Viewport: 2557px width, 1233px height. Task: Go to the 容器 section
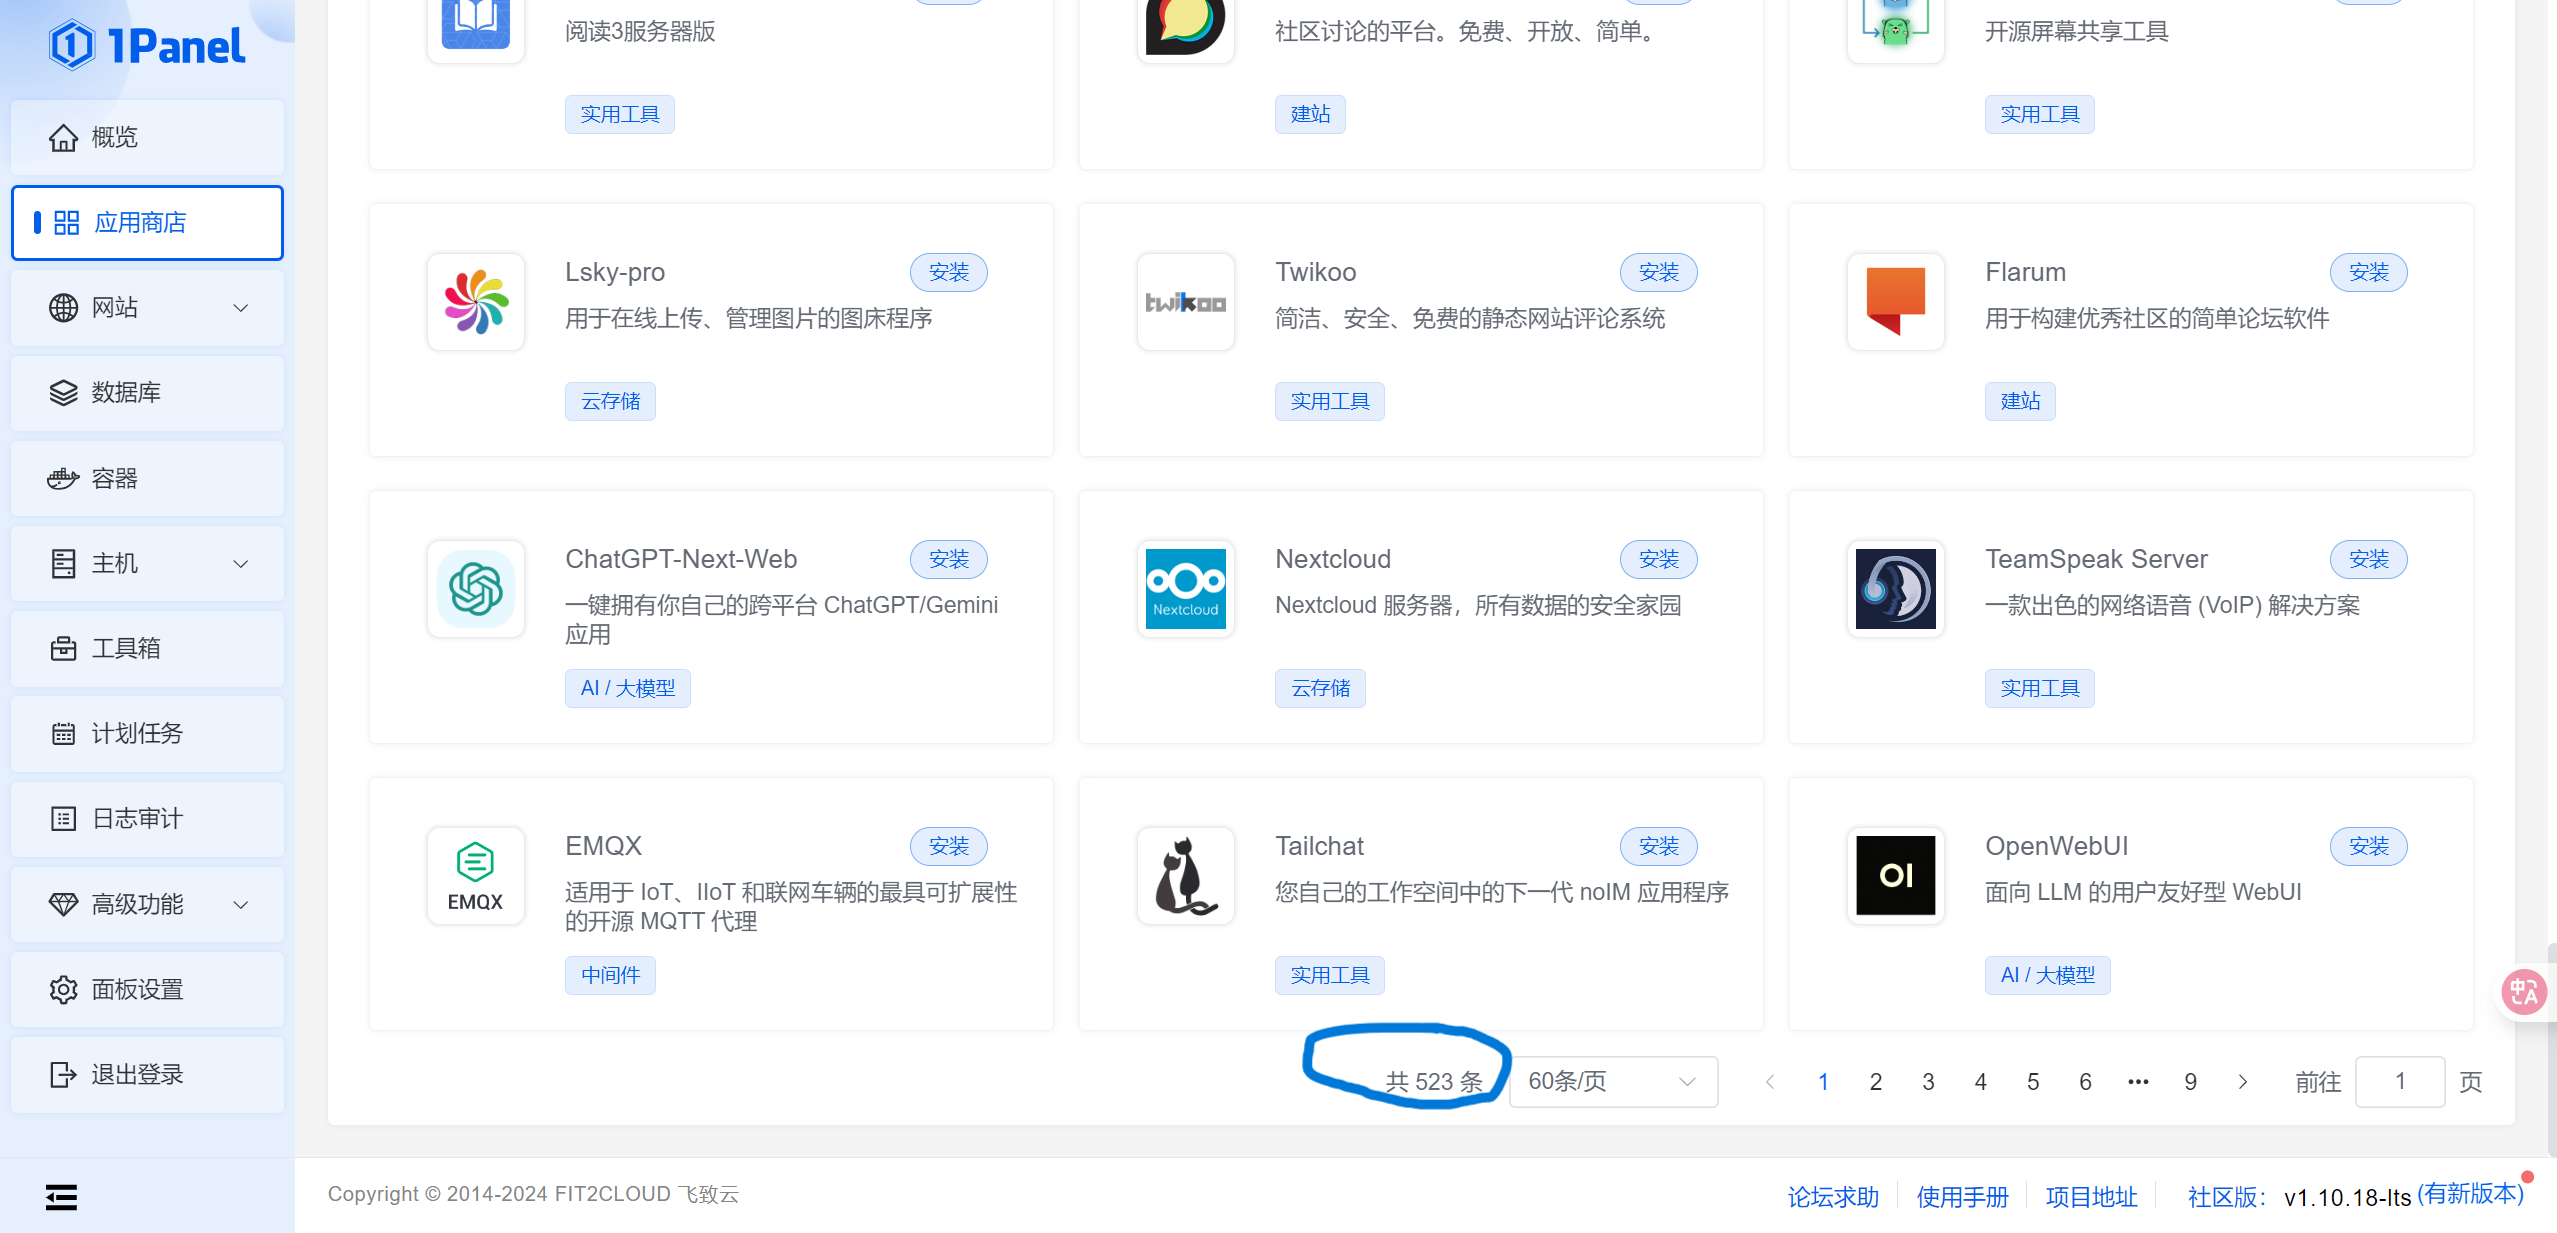pos(147,478)
